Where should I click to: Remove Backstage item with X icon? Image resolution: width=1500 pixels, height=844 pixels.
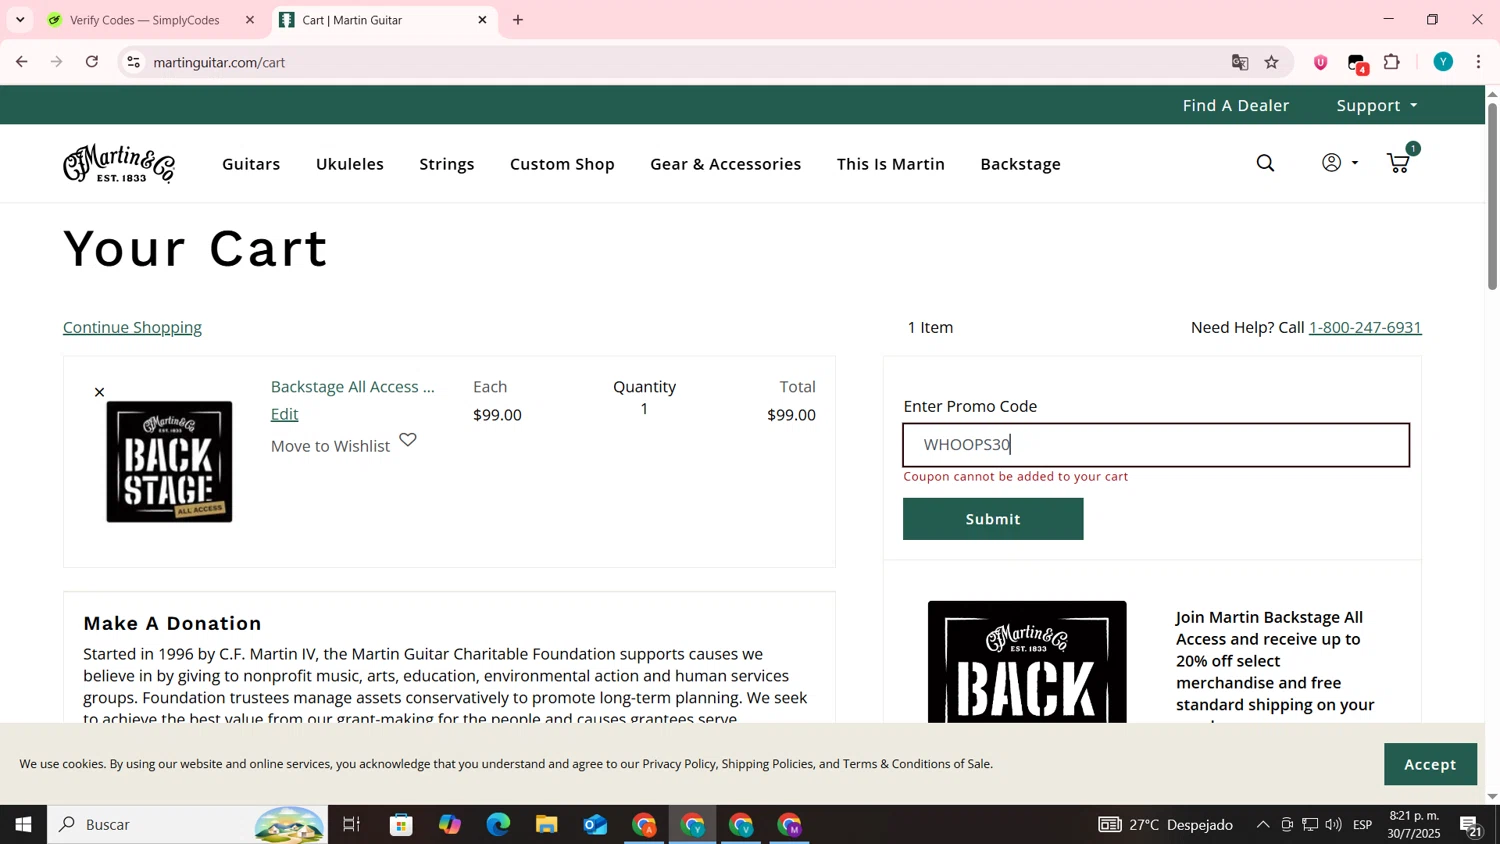[x=99, y=392]
